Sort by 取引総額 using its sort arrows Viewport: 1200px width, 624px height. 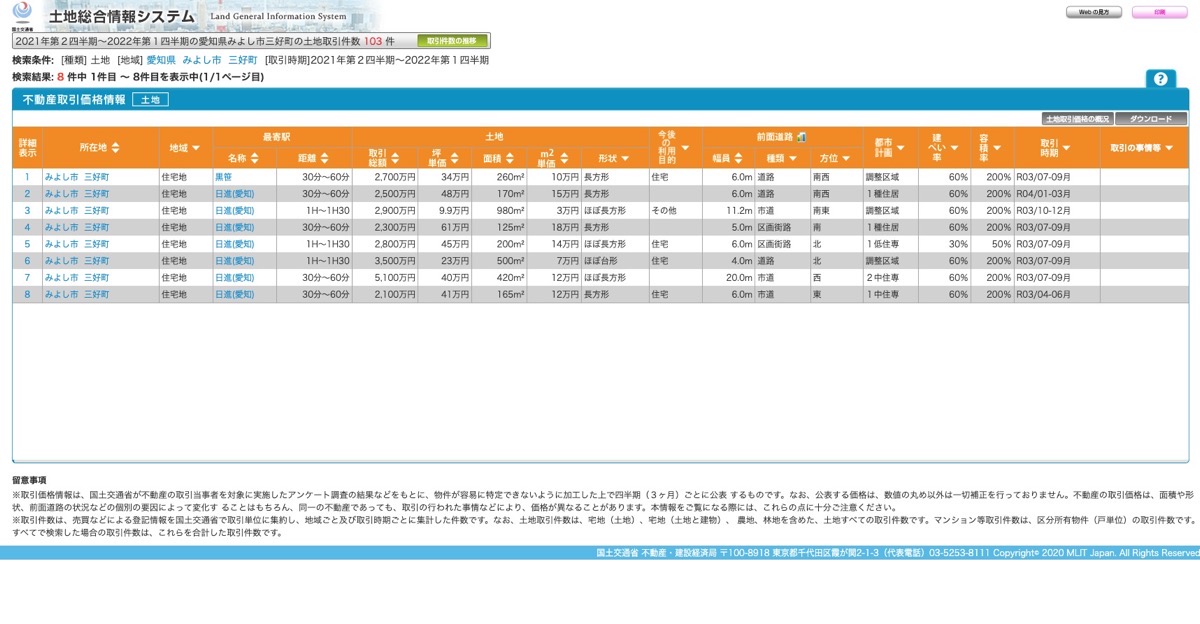click(395, 158)
